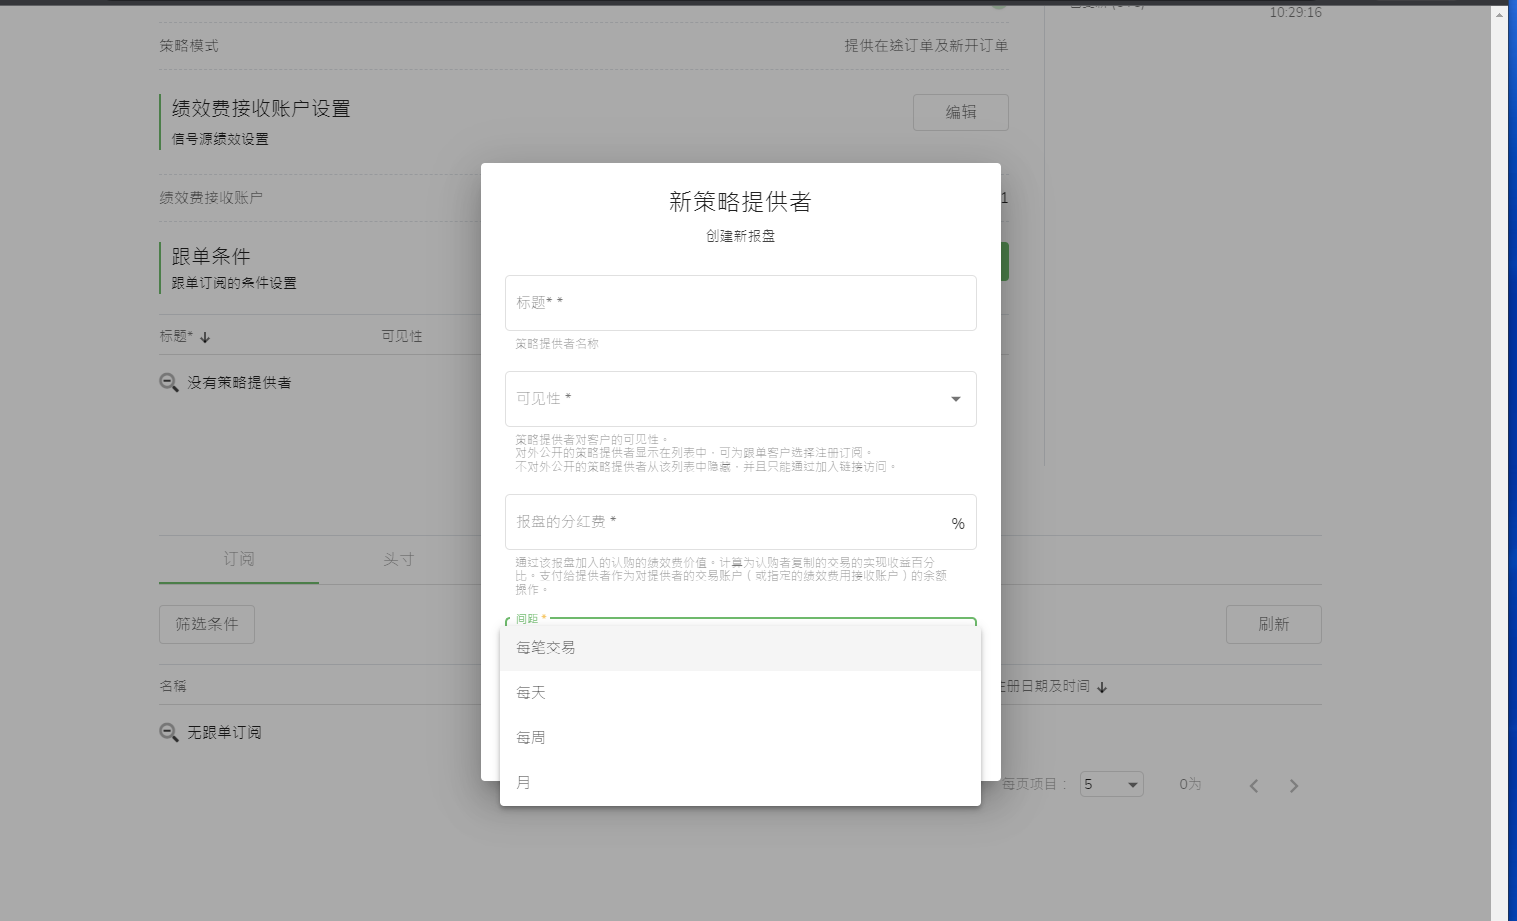The height and width of the screenshot is (921, 1517).
Task: Select the 月 interval option
Action: (740, 783)
